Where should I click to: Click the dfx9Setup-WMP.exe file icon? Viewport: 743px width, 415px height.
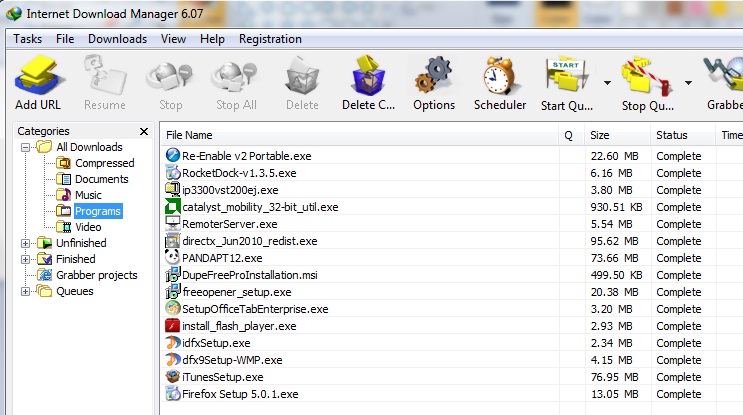[172, 359]
